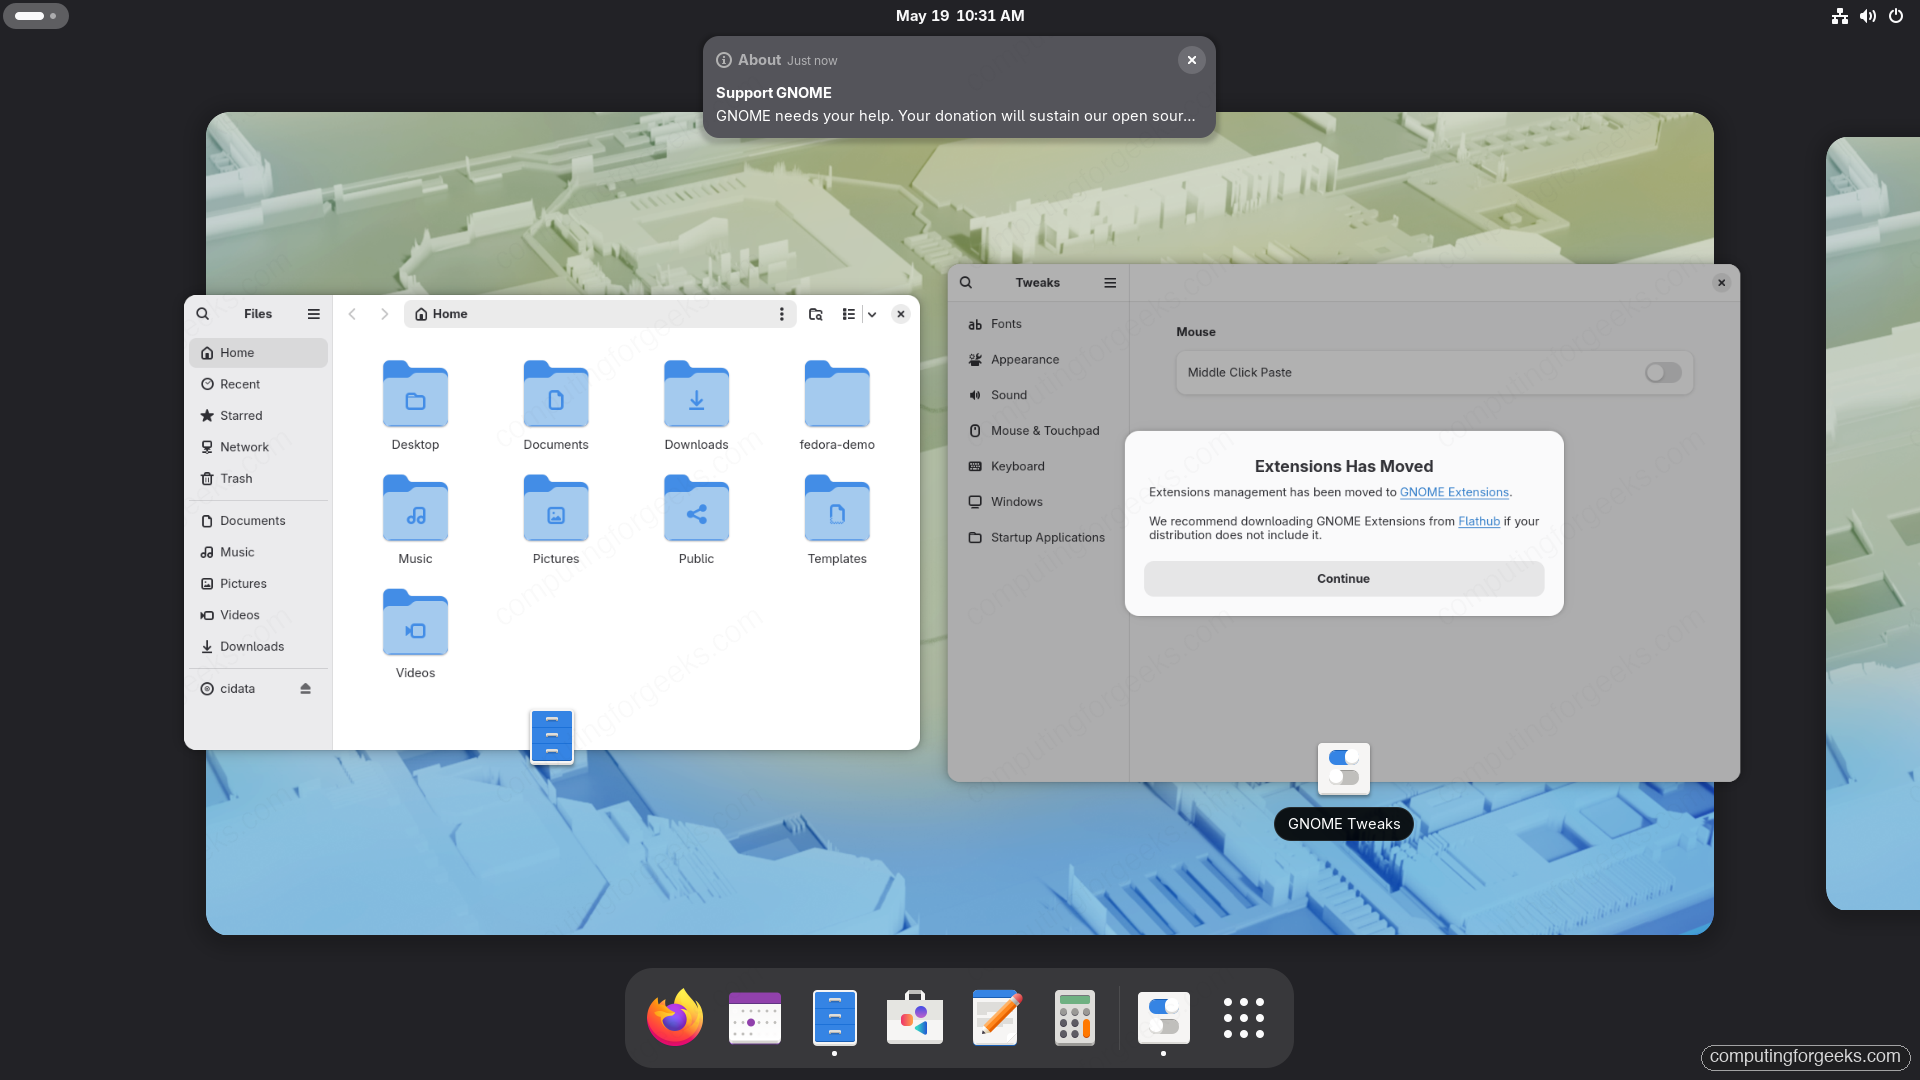Click search icon in Tweaks window

coord(966,283)
